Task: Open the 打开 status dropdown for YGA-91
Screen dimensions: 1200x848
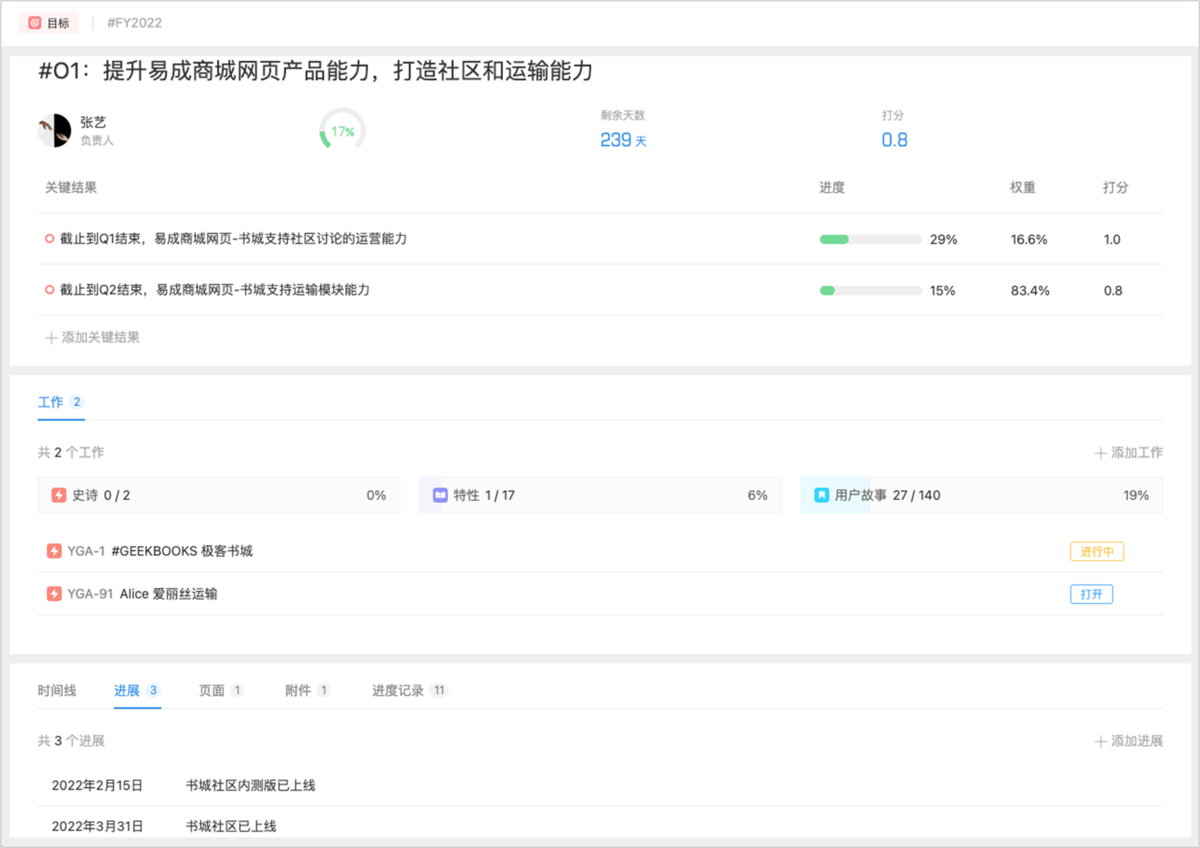Action: point(1091,594)
